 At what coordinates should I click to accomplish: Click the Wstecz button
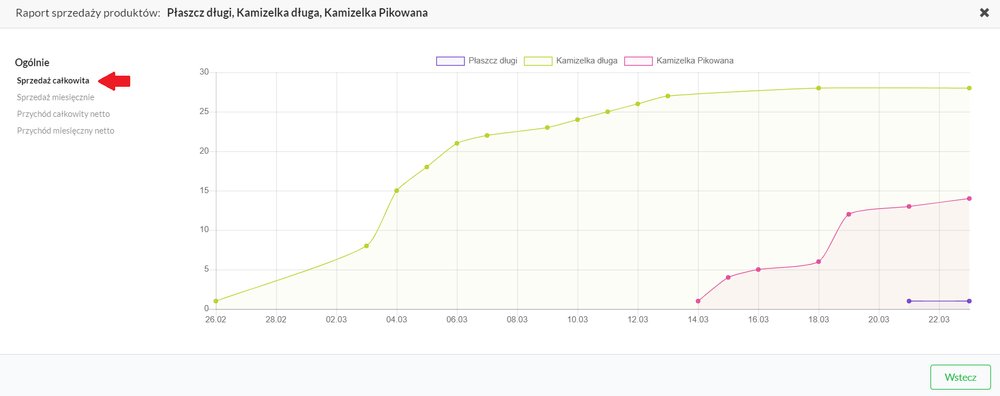[x=960, y=377]
